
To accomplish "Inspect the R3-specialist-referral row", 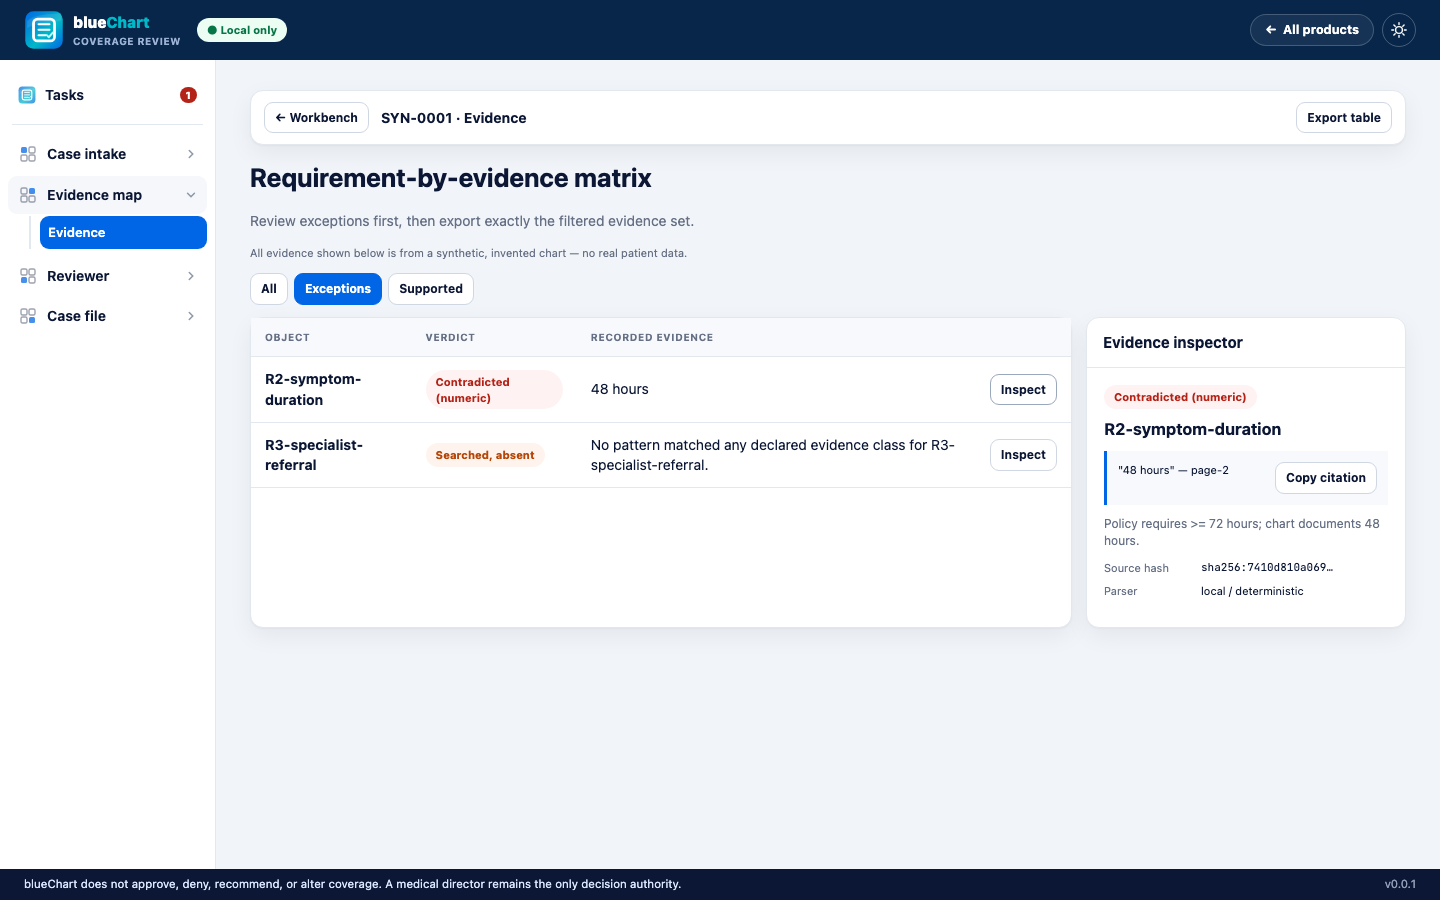I will coord(1023,455).
